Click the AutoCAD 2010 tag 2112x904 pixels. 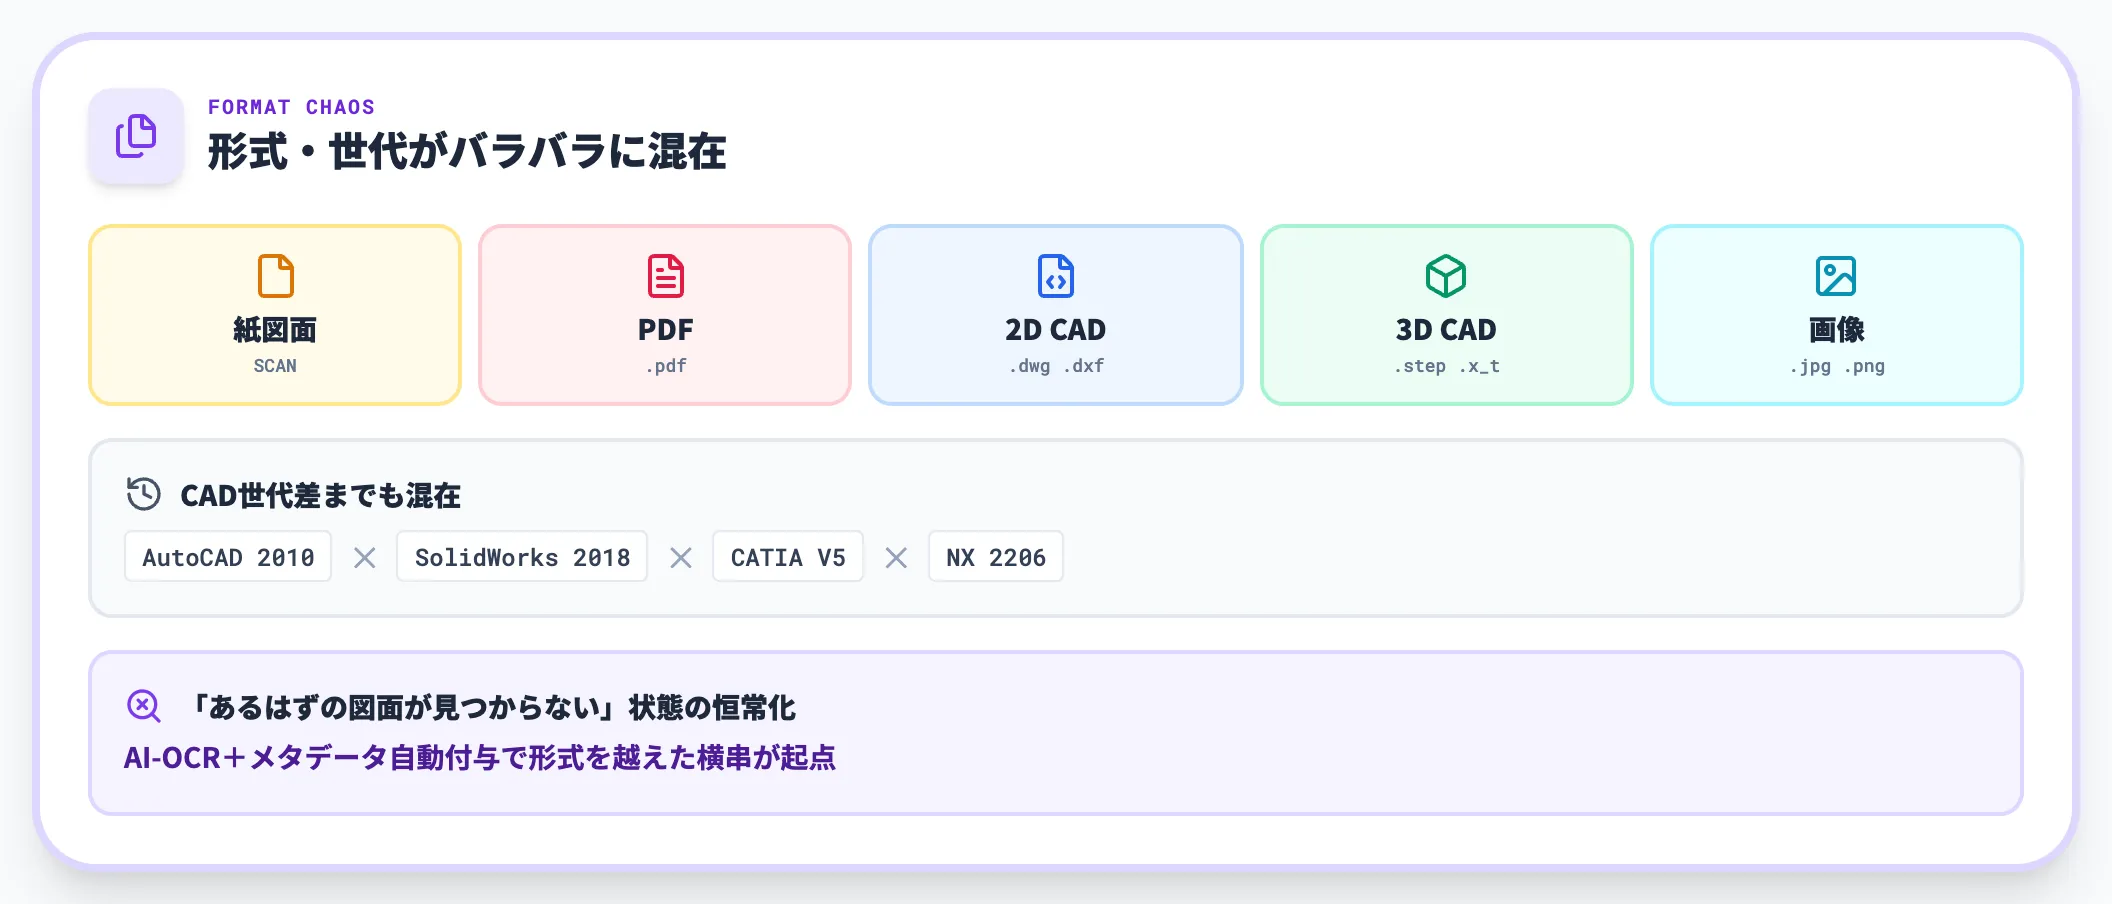pyautogui.click(x=228, y=557)
